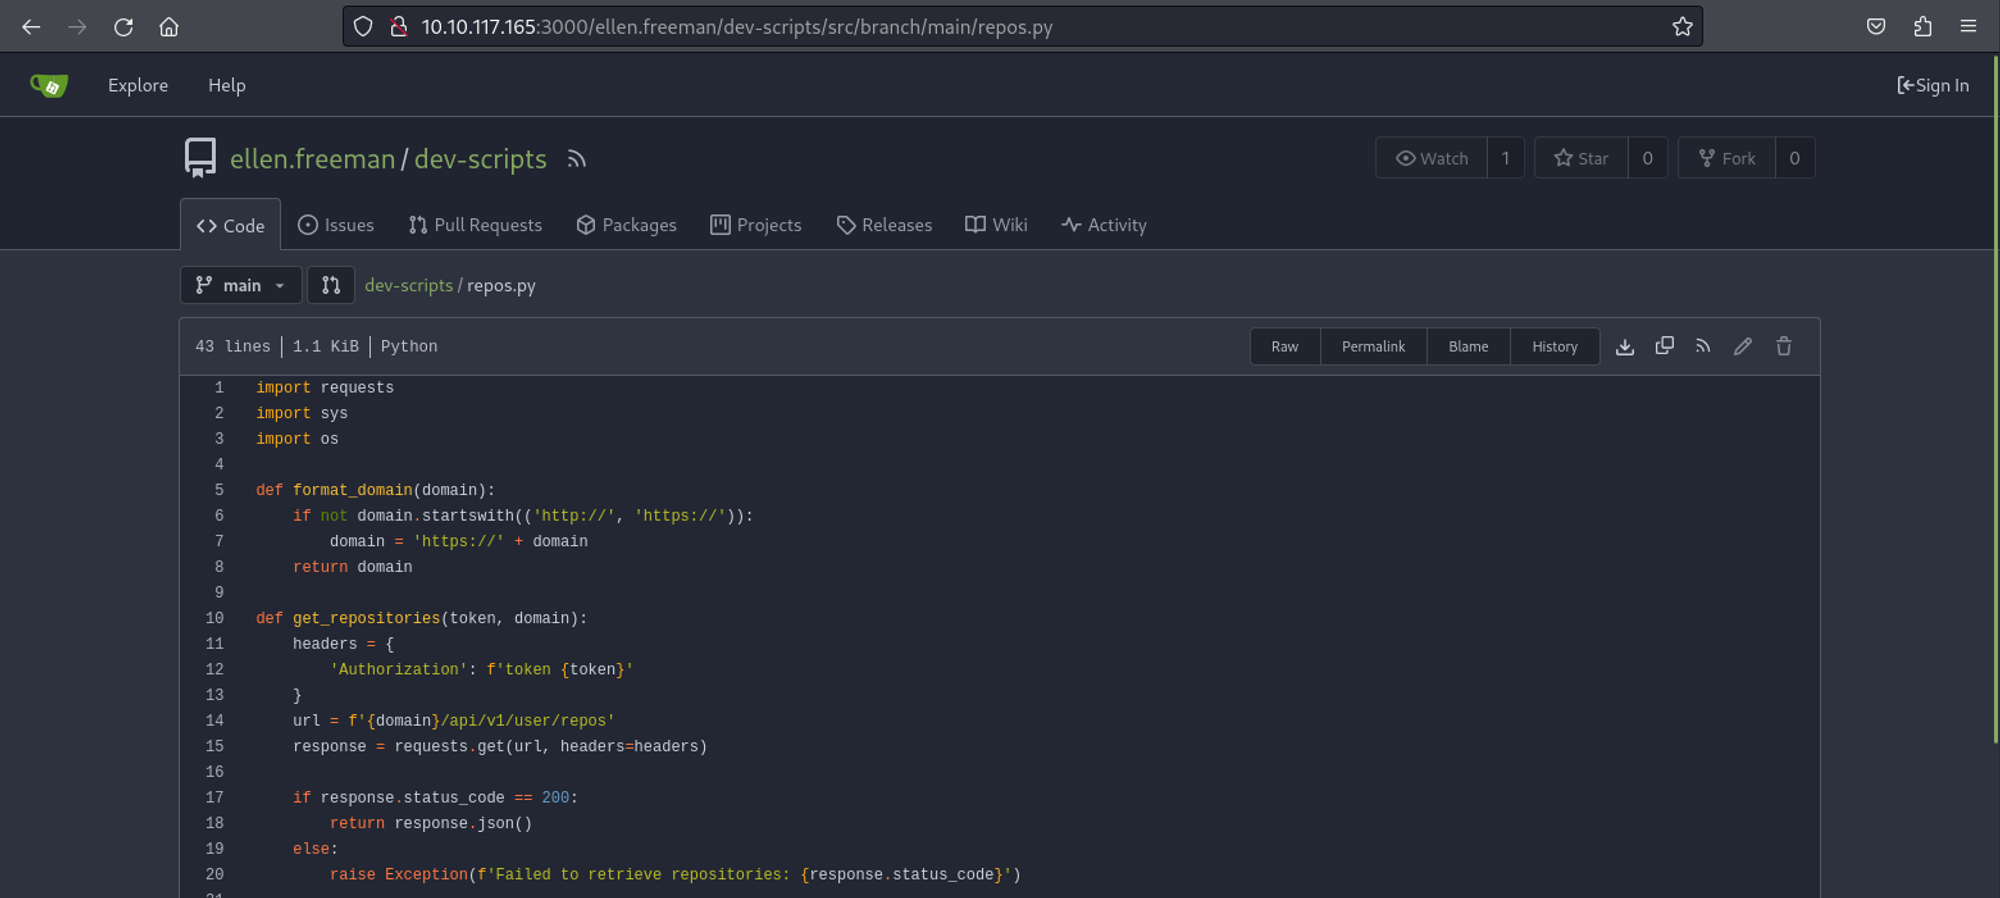Click the Gitea logo home icon

click(x=49, y=86)
